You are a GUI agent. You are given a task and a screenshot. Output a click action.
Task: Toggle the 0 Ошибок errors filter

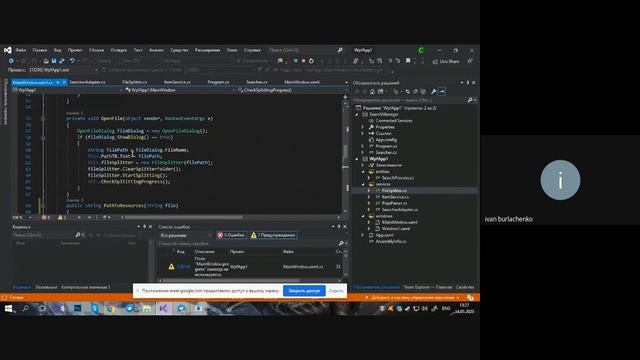[x=231, y=235]
